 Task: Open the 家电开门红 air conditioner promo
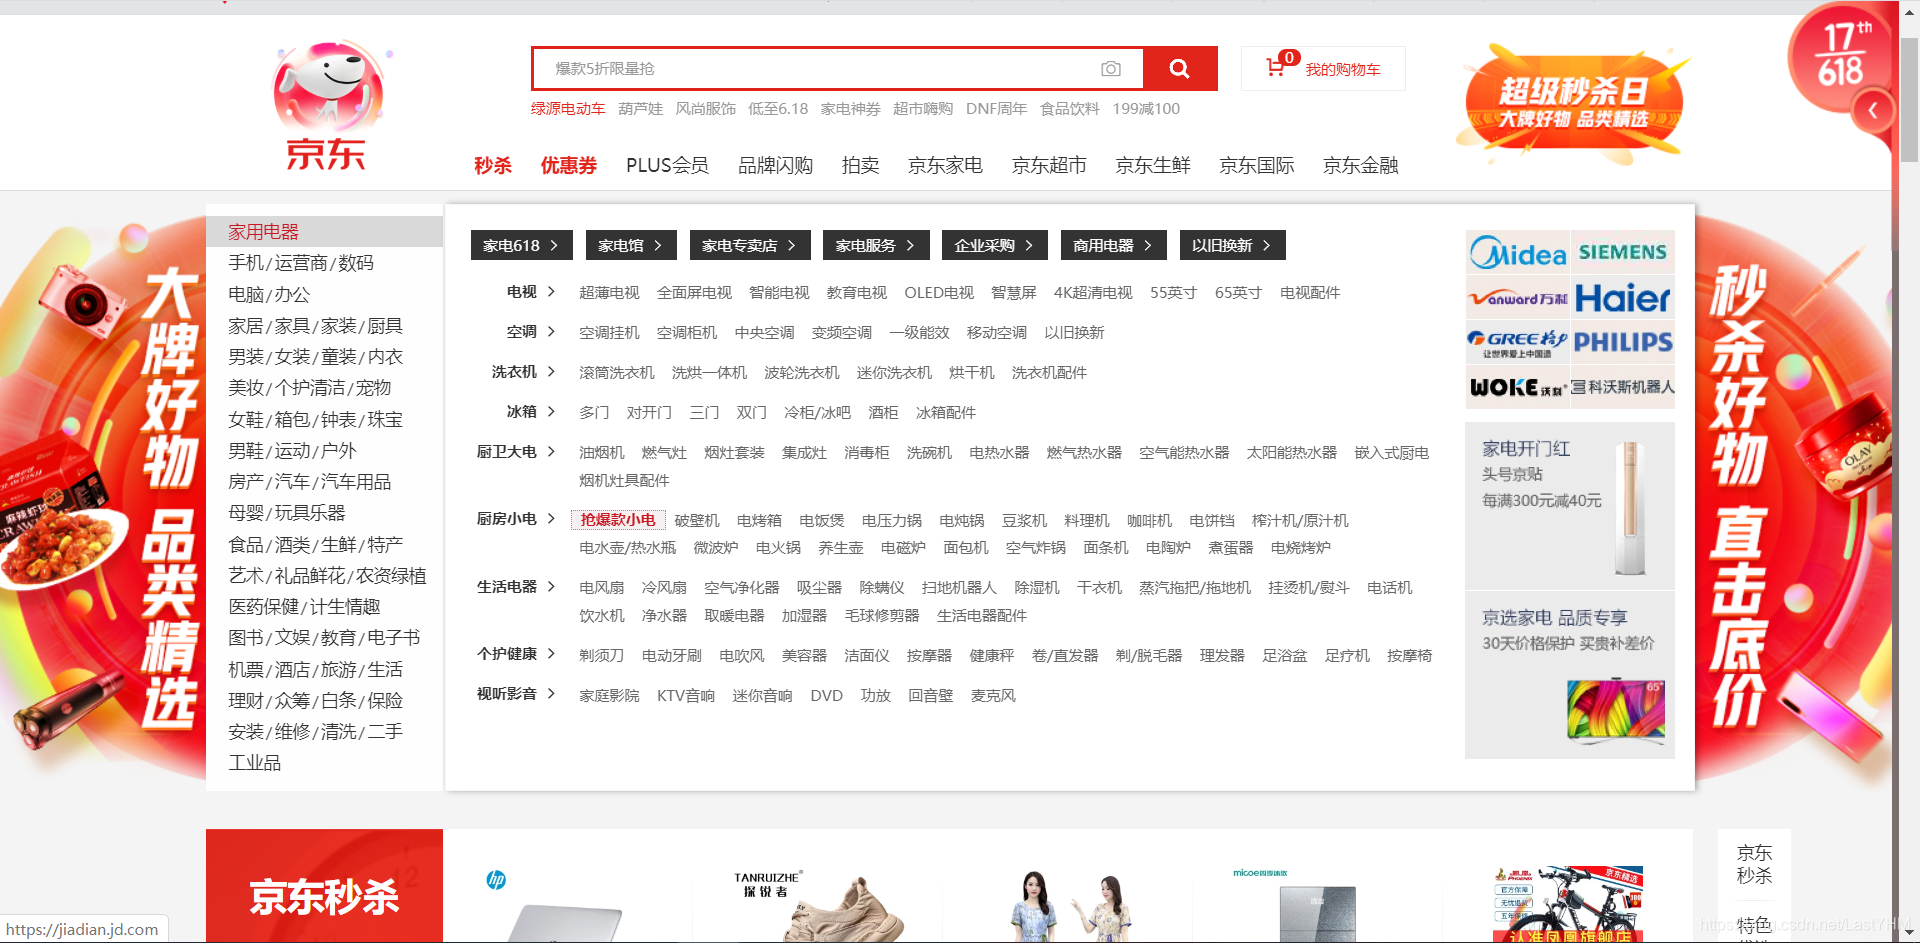[1569, 506]
